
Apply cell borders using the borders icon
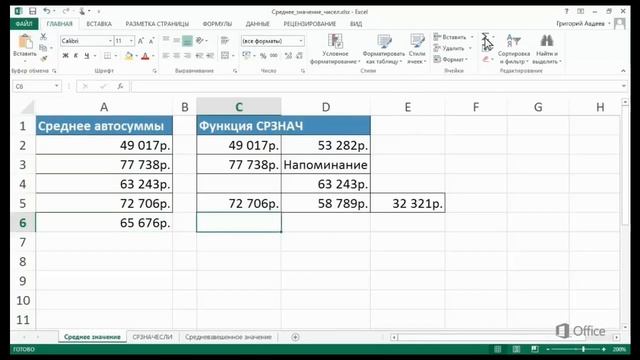point(107,56)
